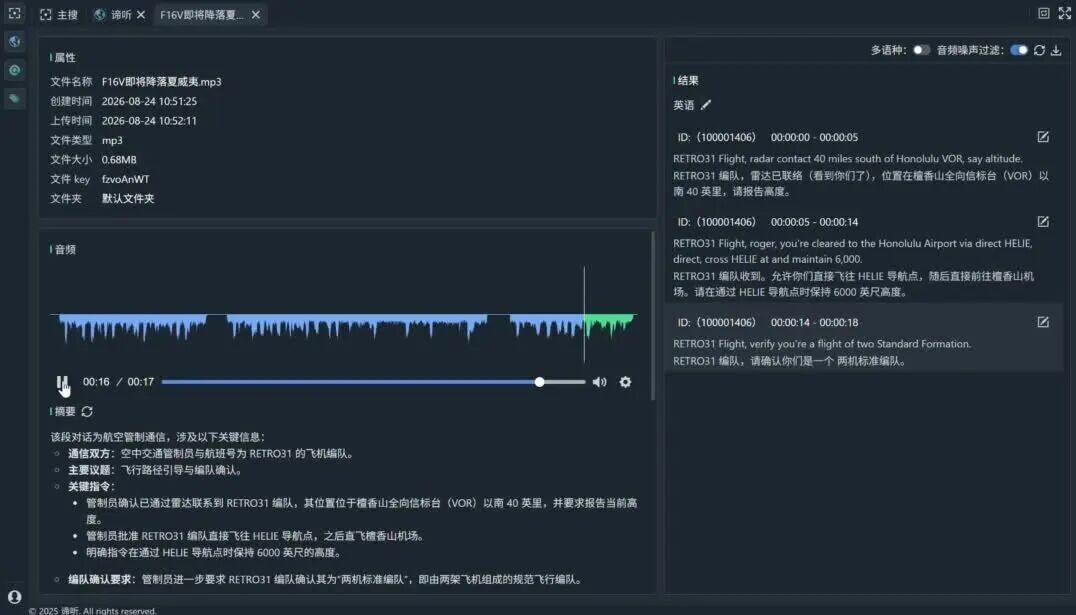Select the radar contact transcript line

(847, 159)
